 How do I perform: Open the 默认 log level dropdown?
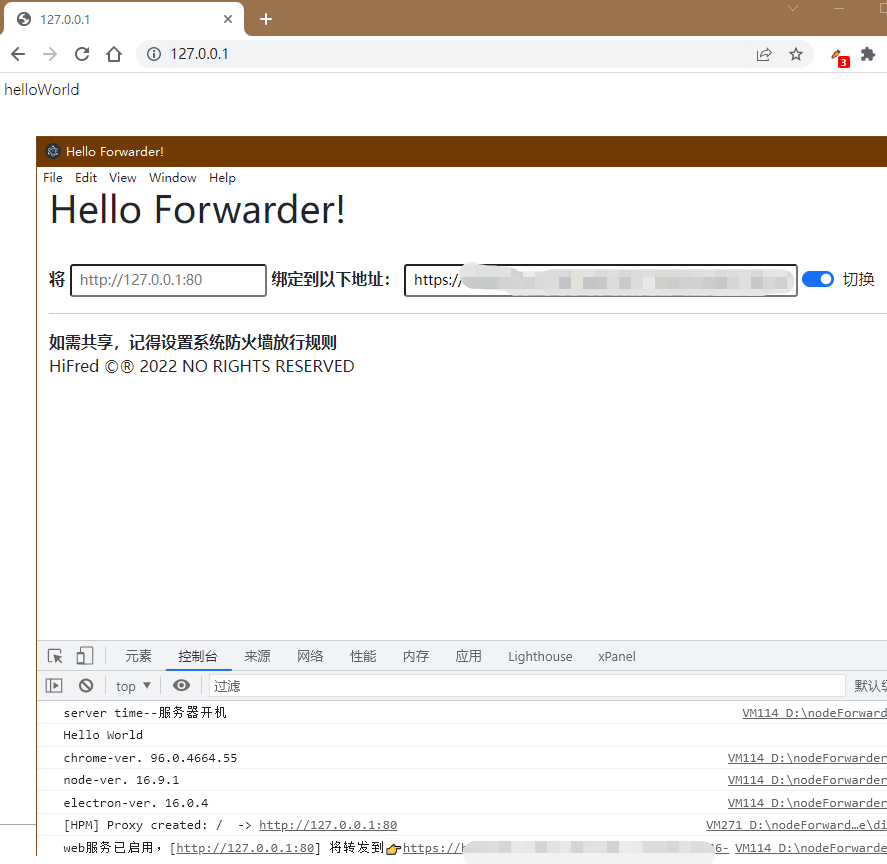click(870, 686)
